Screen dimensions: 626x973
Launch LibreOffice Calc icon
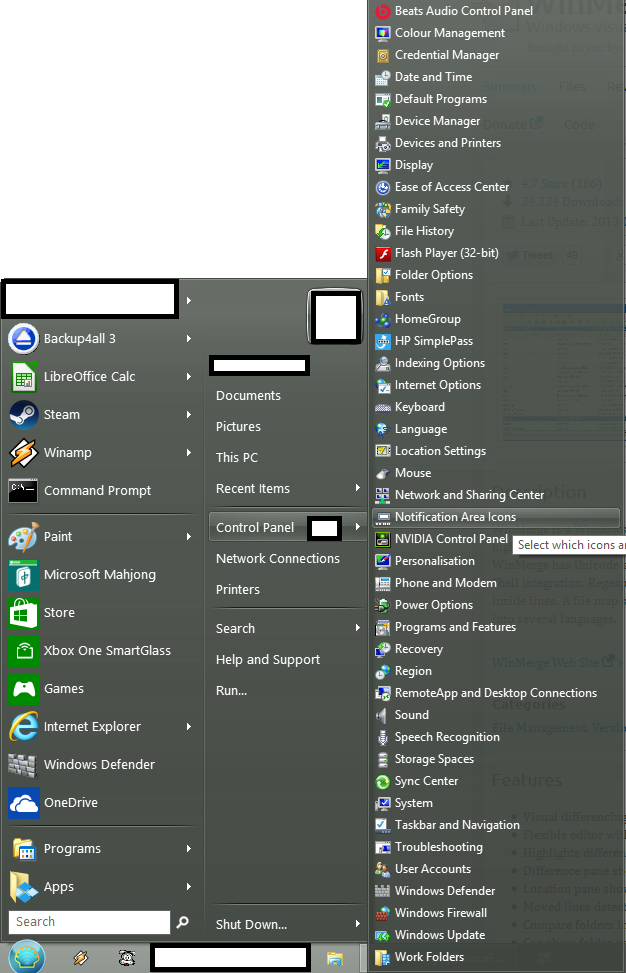[x=24, y=377]
